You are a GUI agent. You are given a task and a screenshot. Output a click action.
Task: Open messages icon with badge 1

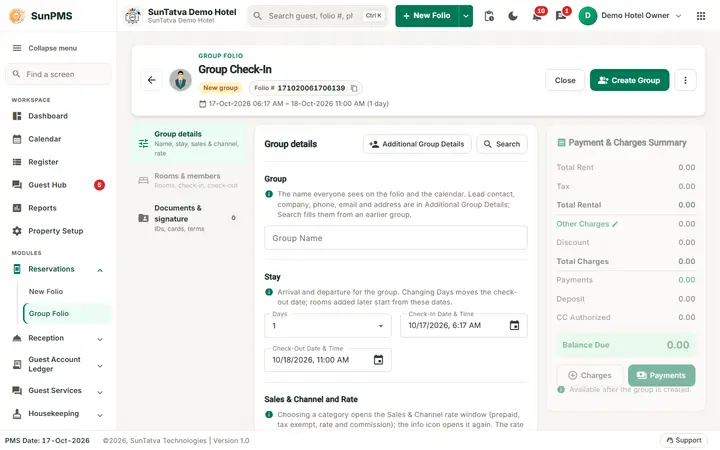click(561, 16)
